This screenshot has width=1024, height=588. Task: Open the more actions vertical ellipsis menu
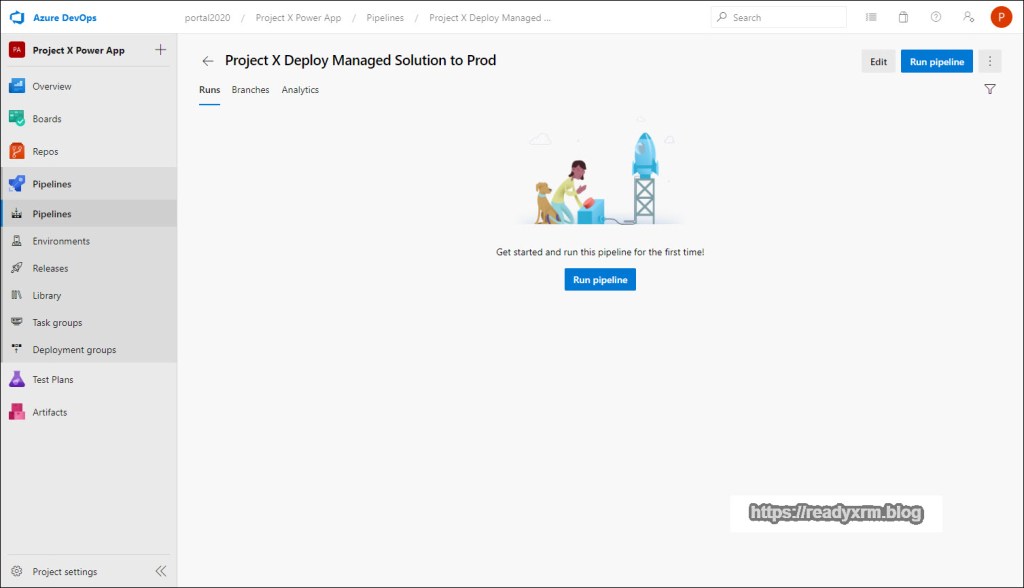point(990,62)
